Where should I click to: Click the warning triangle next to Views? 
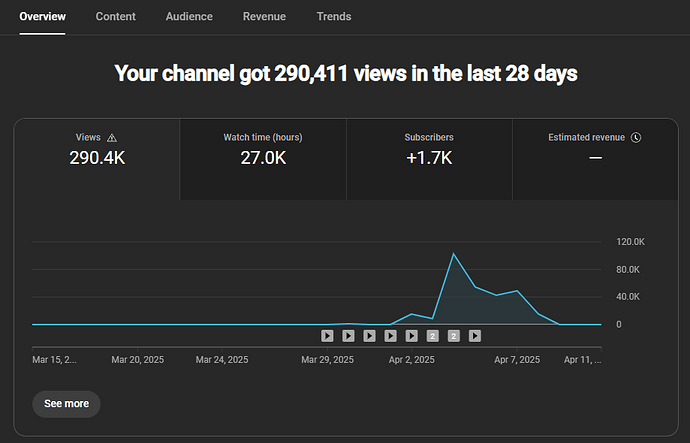(x=112, y=138)
